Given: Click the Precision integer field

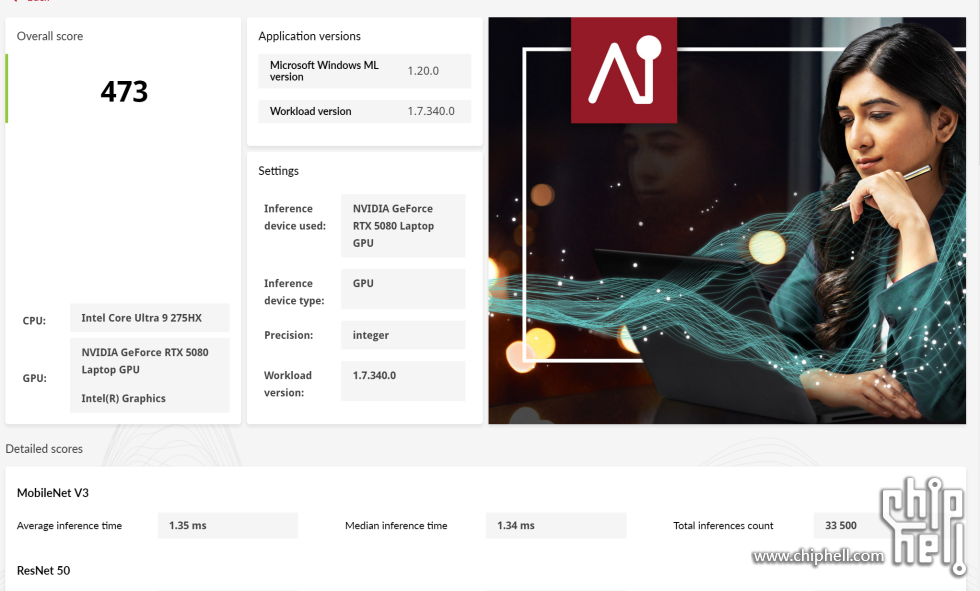Looking at the screenshot, I should (403, 335).
